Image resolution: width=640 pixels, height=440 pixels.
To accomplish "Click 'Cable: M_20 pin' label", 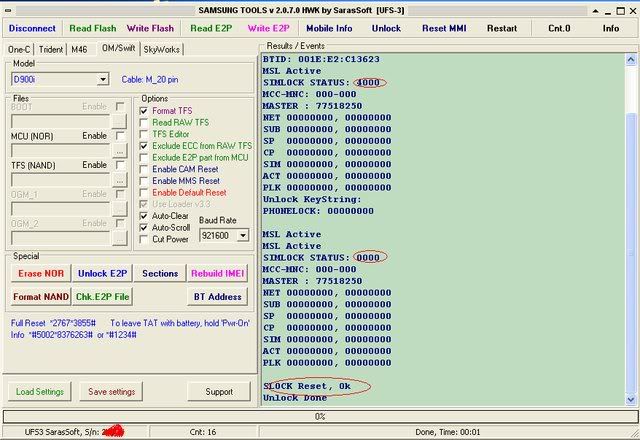I will coord(150,80).
